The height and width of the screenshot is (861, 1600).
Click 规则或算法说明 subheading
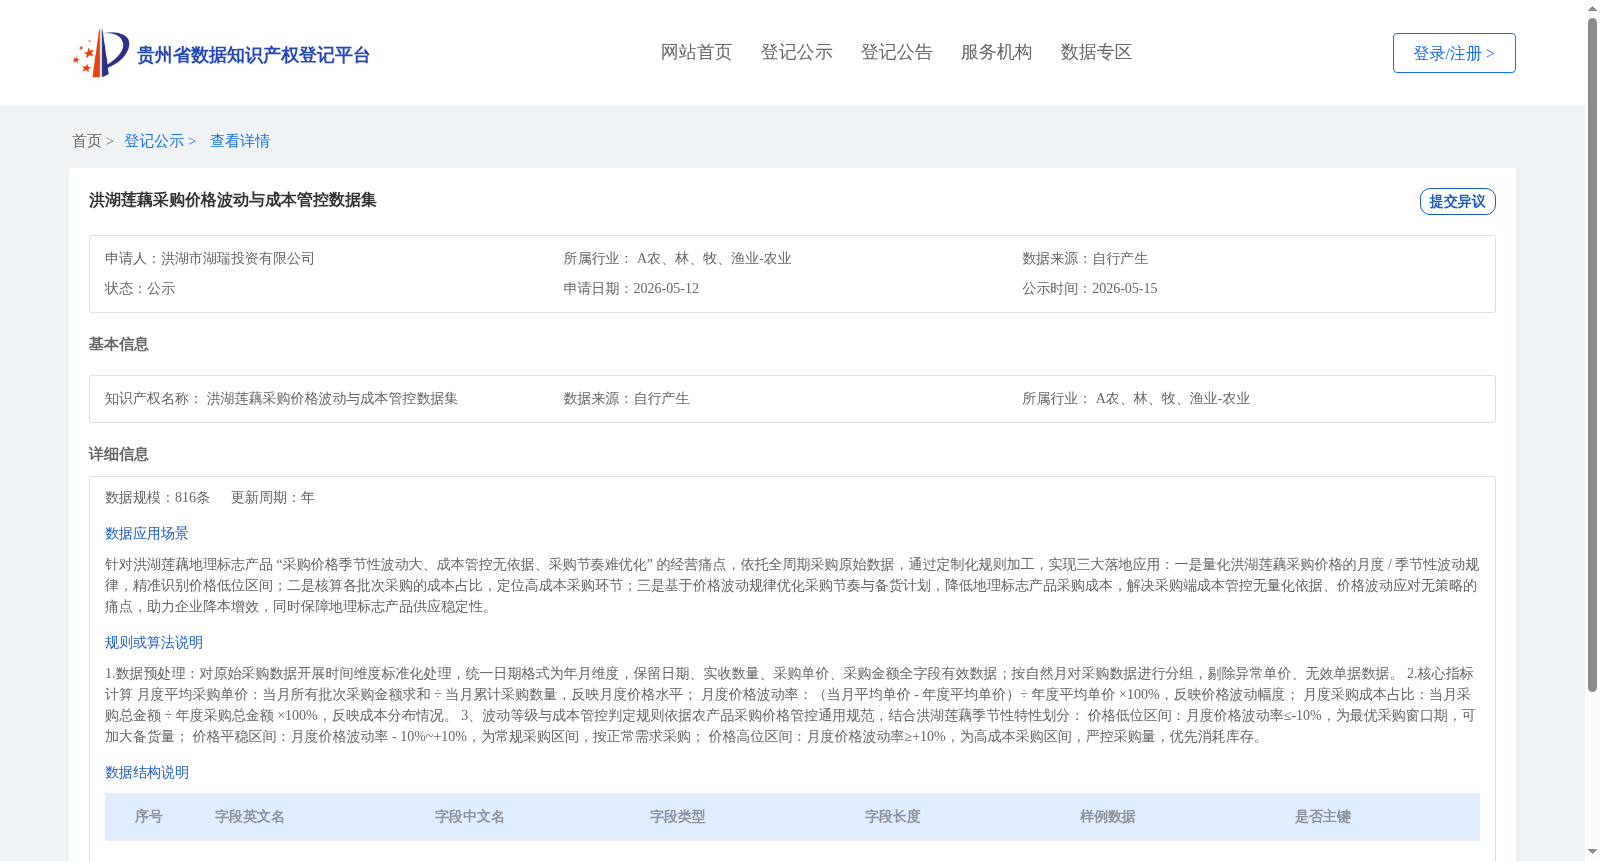[x=154, y=642]
